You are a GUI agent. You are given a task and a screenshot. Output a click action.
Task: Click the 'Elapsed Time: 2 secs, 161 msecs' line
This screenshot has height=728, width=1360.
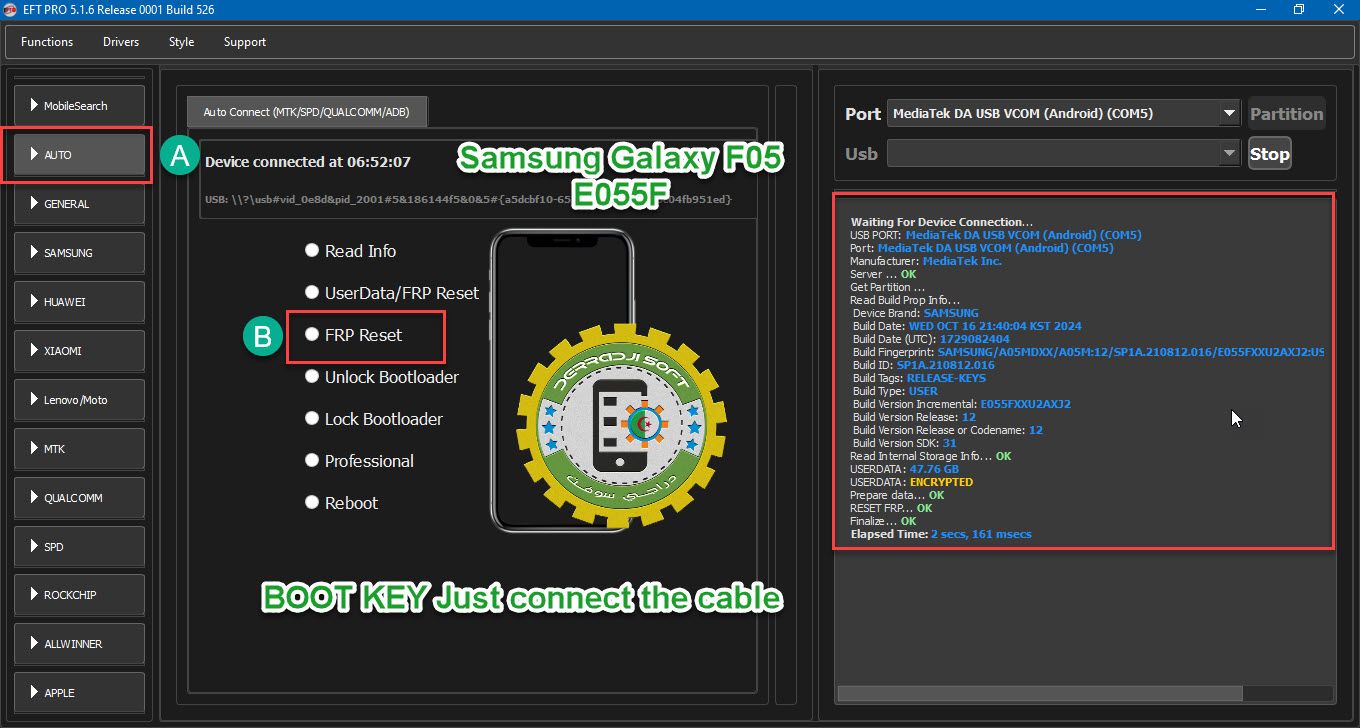point(941,534)
